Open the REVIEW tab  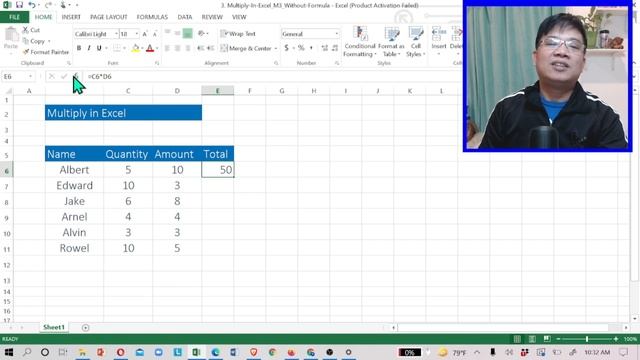[212, 17]
